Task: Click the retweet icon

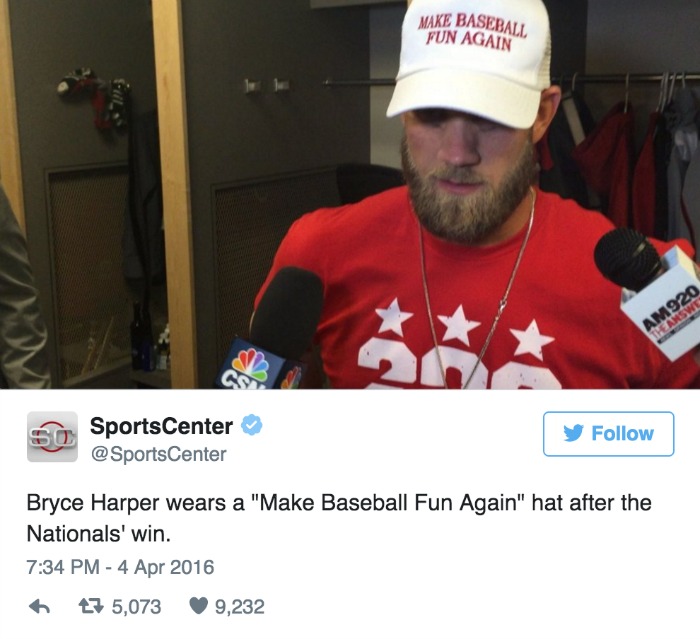Action: pos(91,606)
